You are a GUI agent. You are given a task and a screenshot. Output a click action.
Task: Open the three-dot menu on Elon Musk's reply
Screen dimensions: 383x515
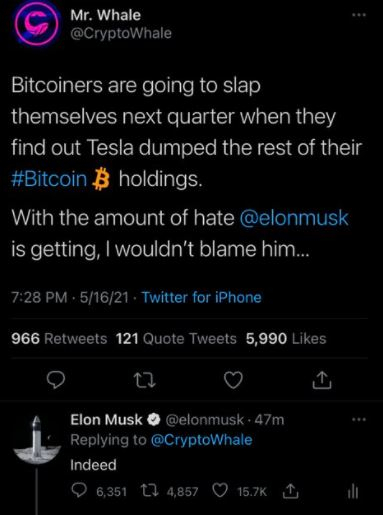tap(359, 419)
